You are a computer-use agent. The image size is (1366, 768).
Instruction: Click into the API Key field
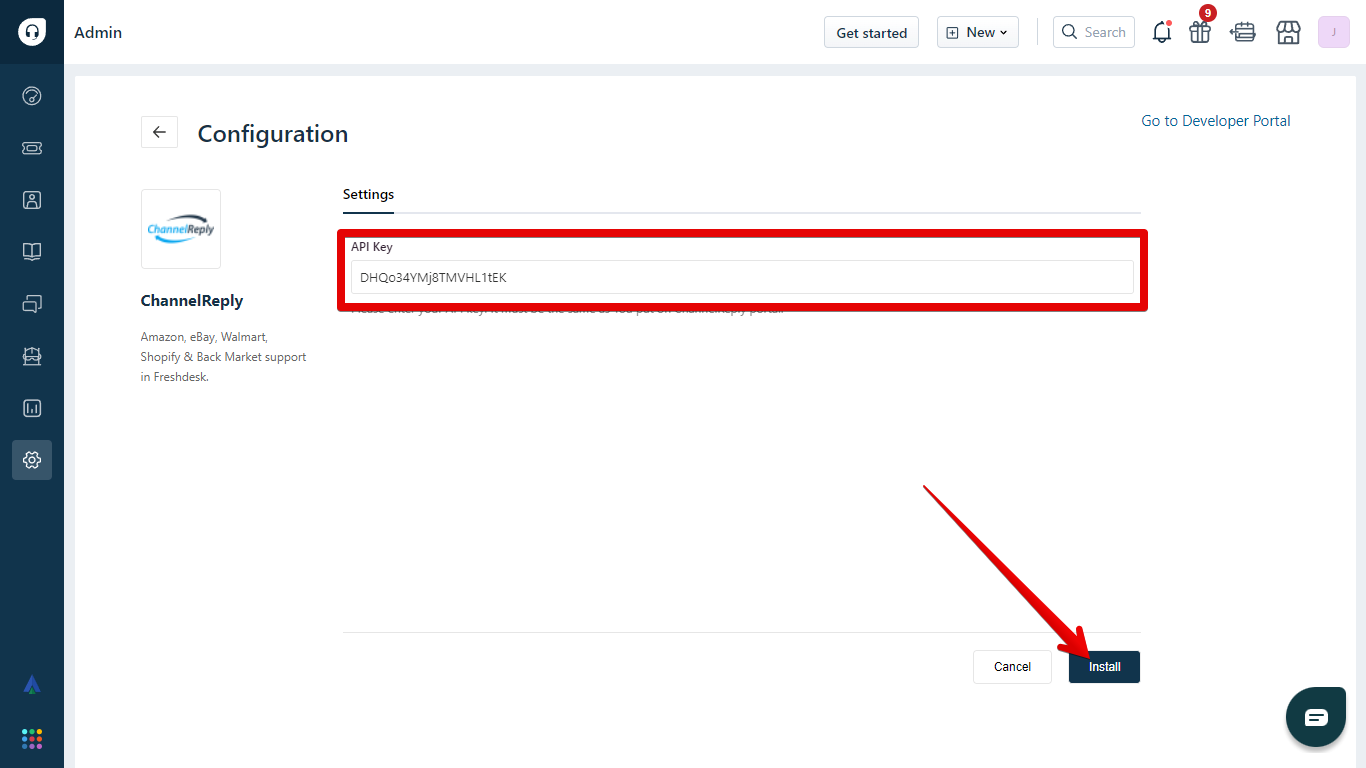pyautogui.click(x=742, y=277)
